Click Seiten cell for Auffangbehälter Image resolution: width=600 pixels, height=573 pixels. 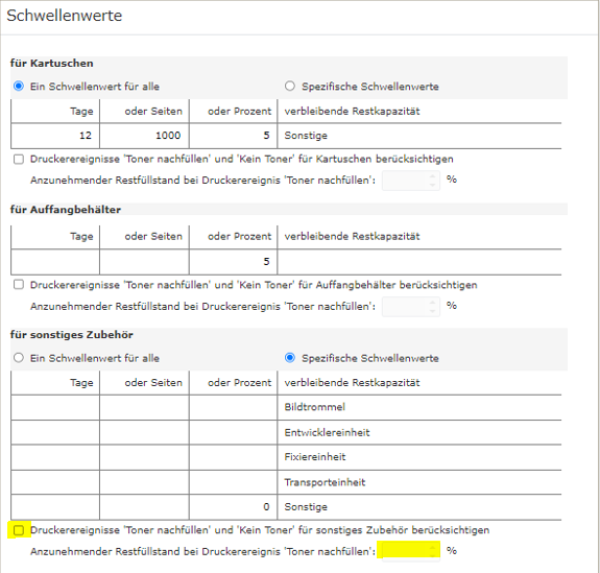[x=144, y=261]
